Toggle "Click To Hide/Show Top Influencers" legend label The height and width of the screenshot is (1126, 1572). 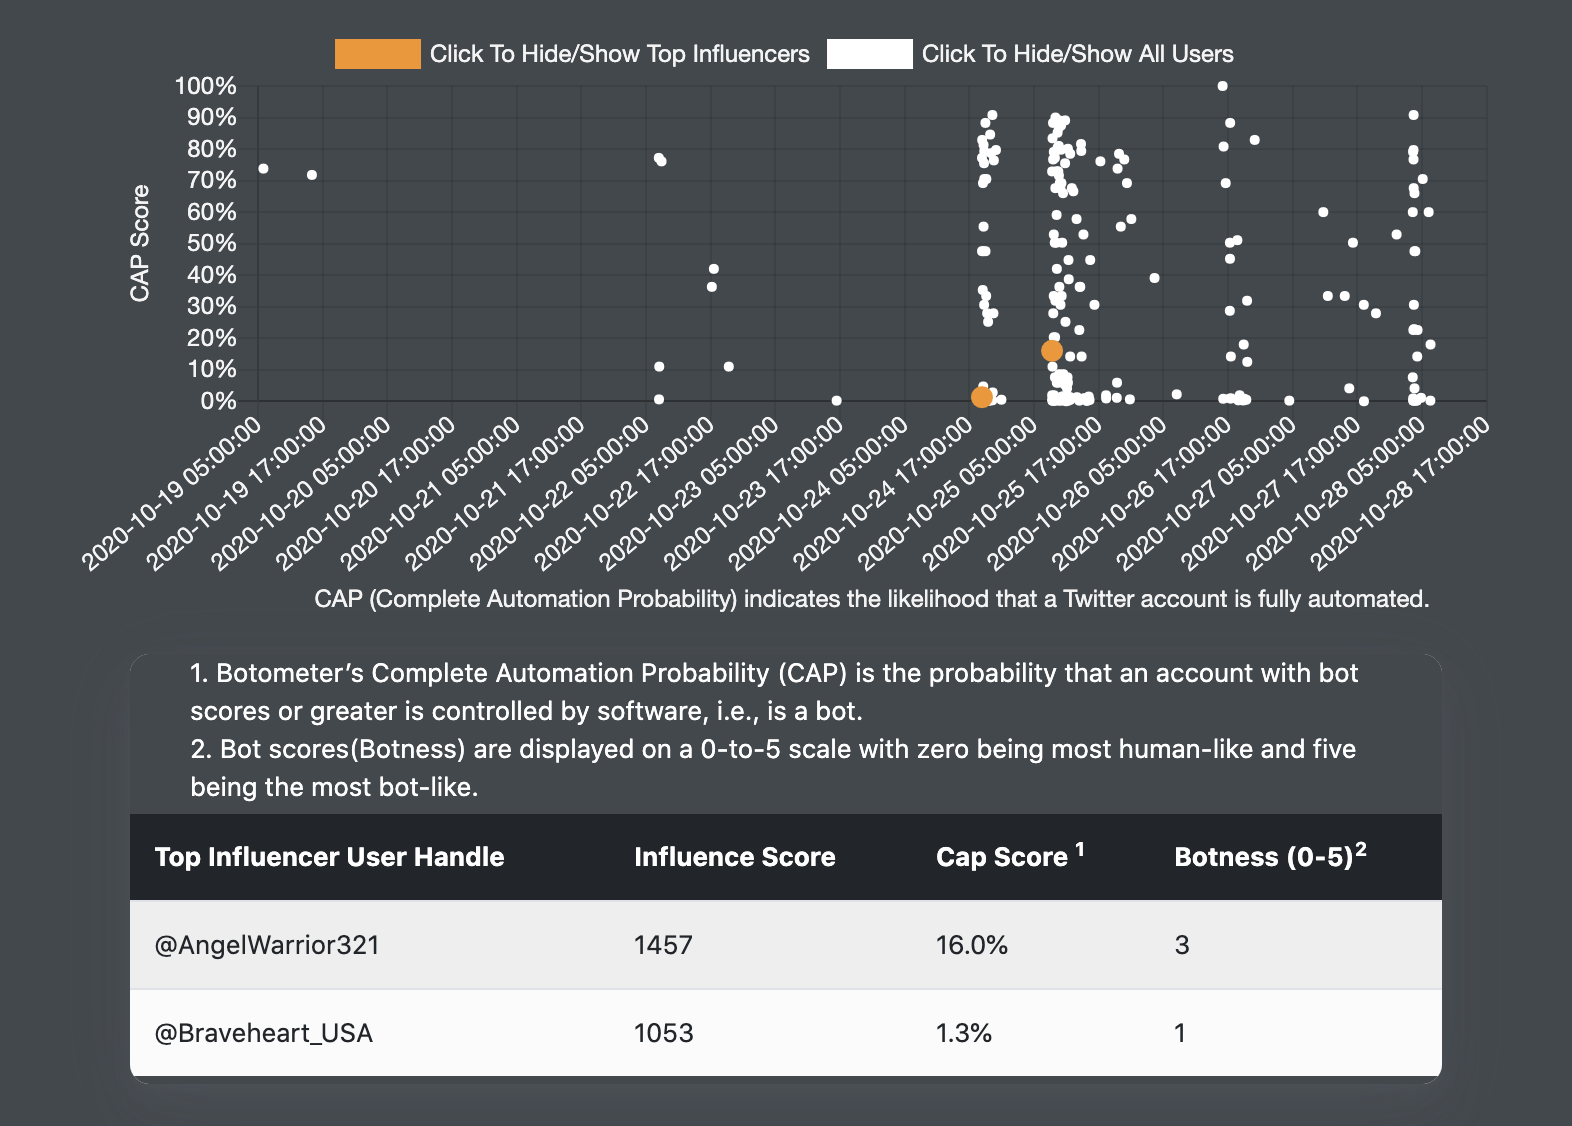[619, 54]
